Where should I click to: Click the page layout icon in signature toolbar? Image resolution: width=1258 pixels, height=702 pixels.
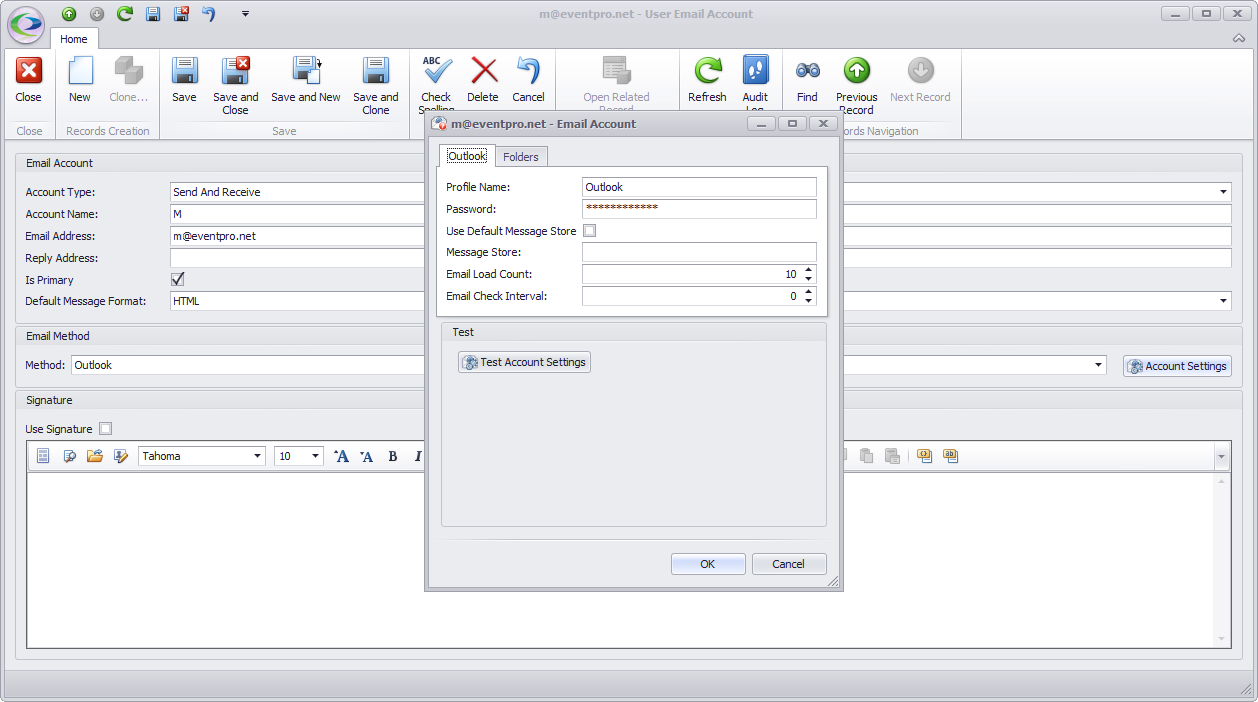coord(43,456)
